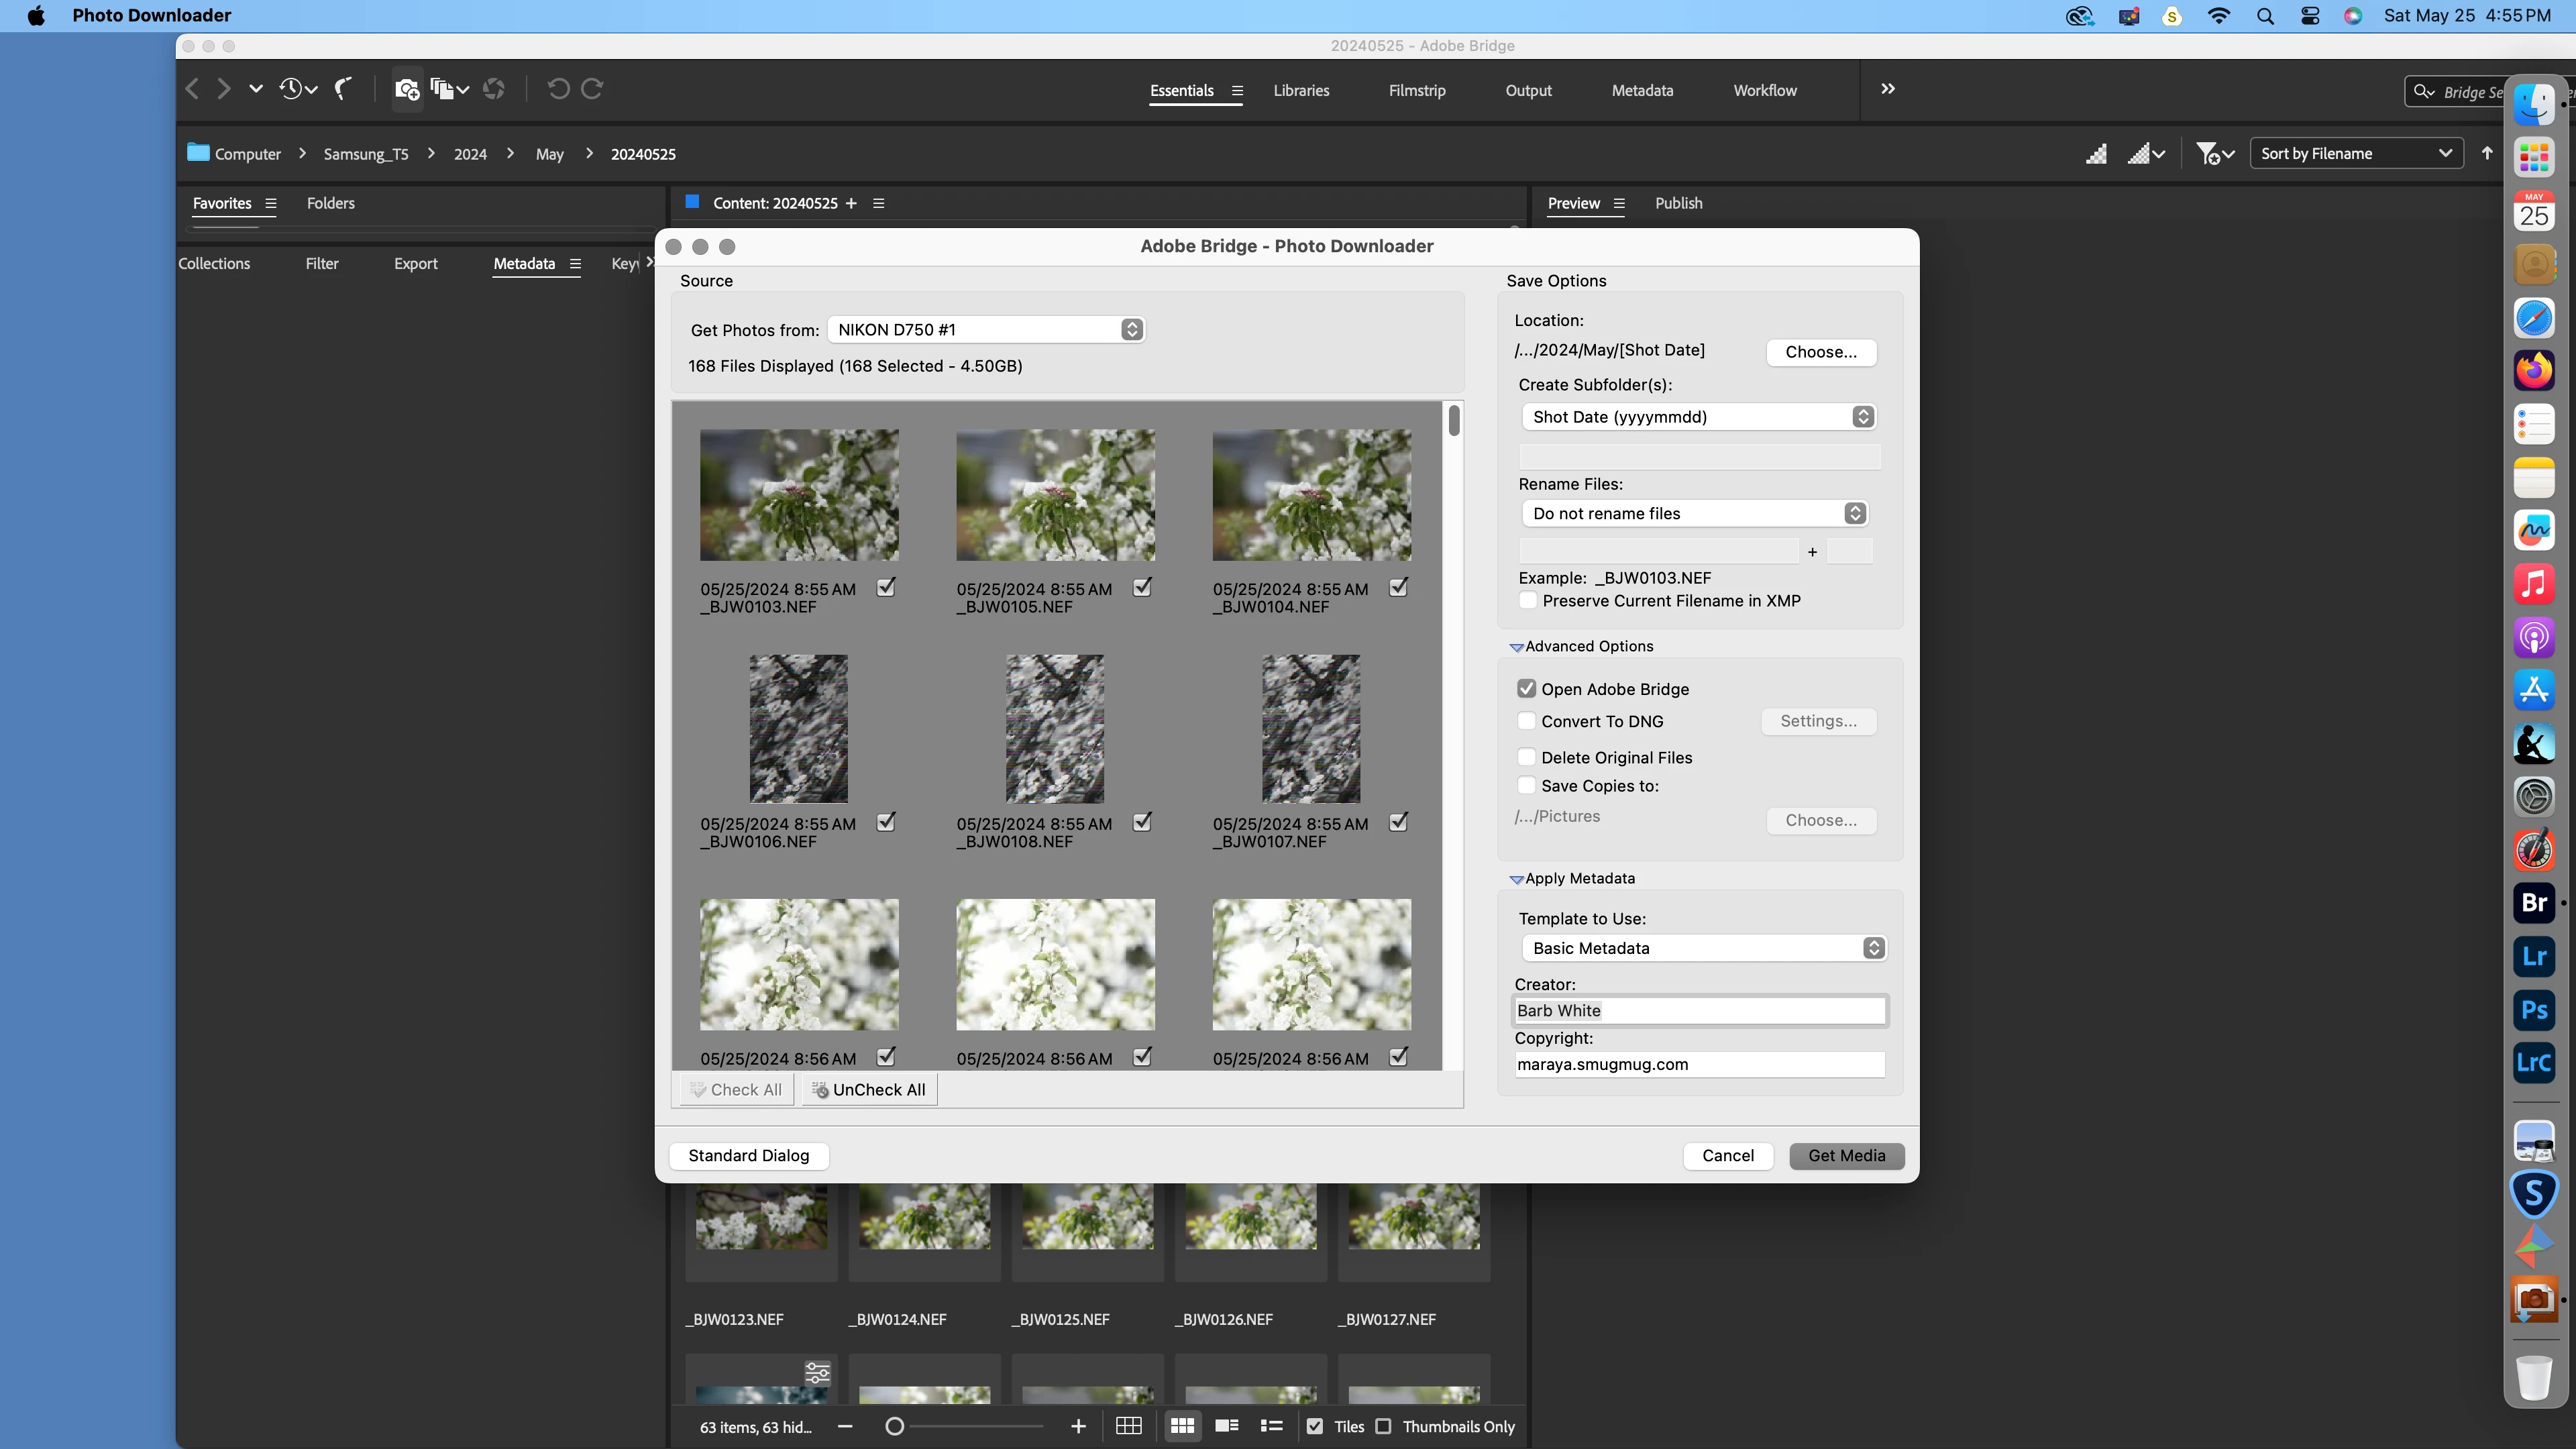This screenshot has width=2576, height=1449.
Task: Click the UnCheck All button
Action: [x=869, y=1090]
